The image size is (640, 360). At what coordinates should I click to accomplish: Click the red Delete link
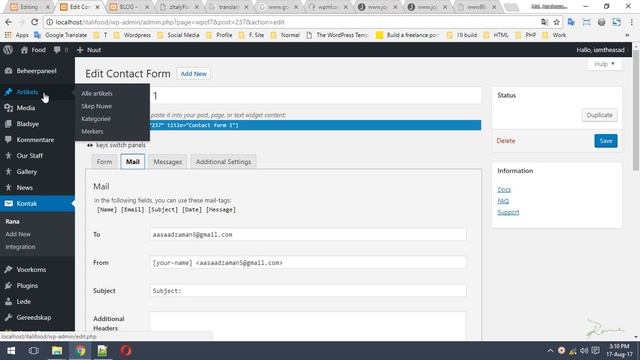[506, 141]
